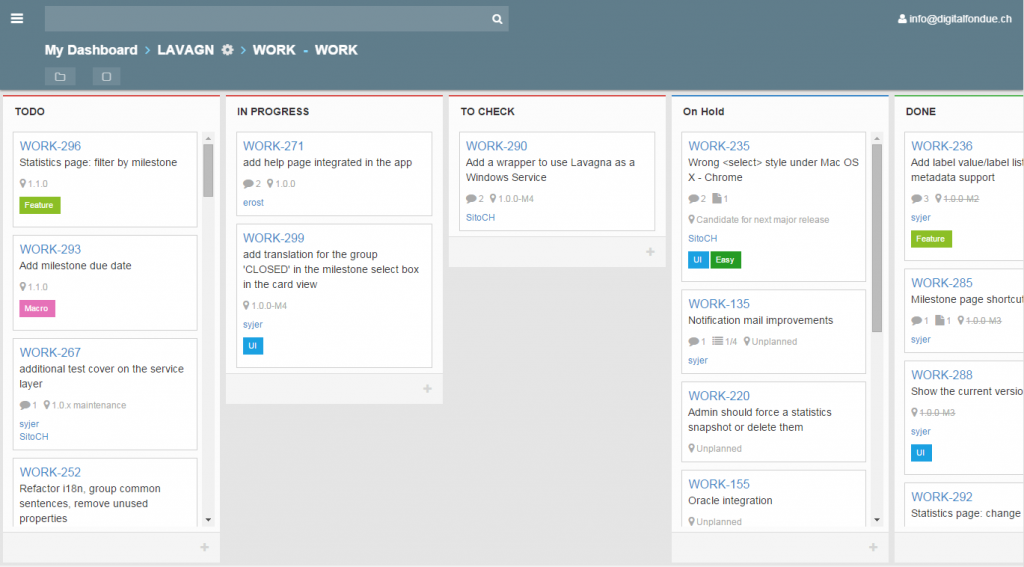Click milestone pin icon on WORK-299
This screenshot has width=1024, height=567.
coord(246,305)
